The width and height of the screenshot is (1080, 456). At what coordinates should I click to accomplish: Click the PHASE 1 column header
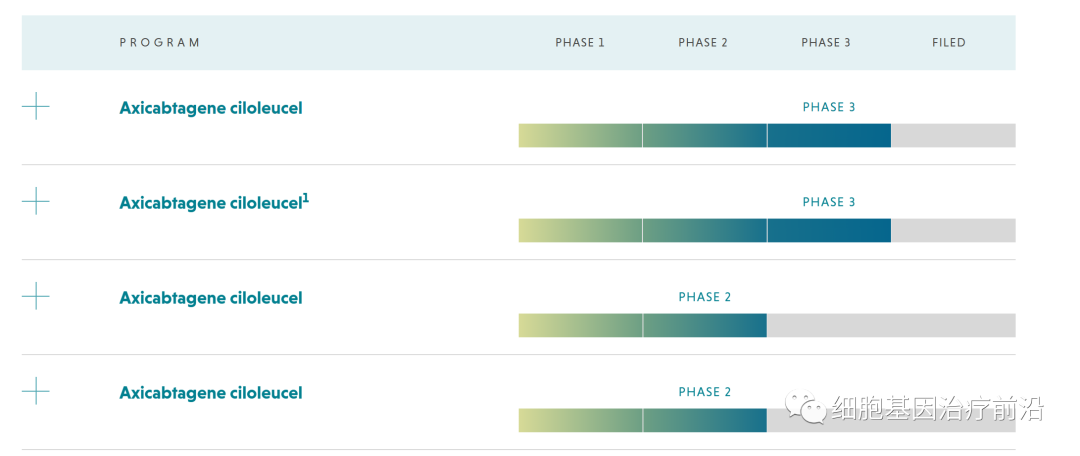(580, 43)
